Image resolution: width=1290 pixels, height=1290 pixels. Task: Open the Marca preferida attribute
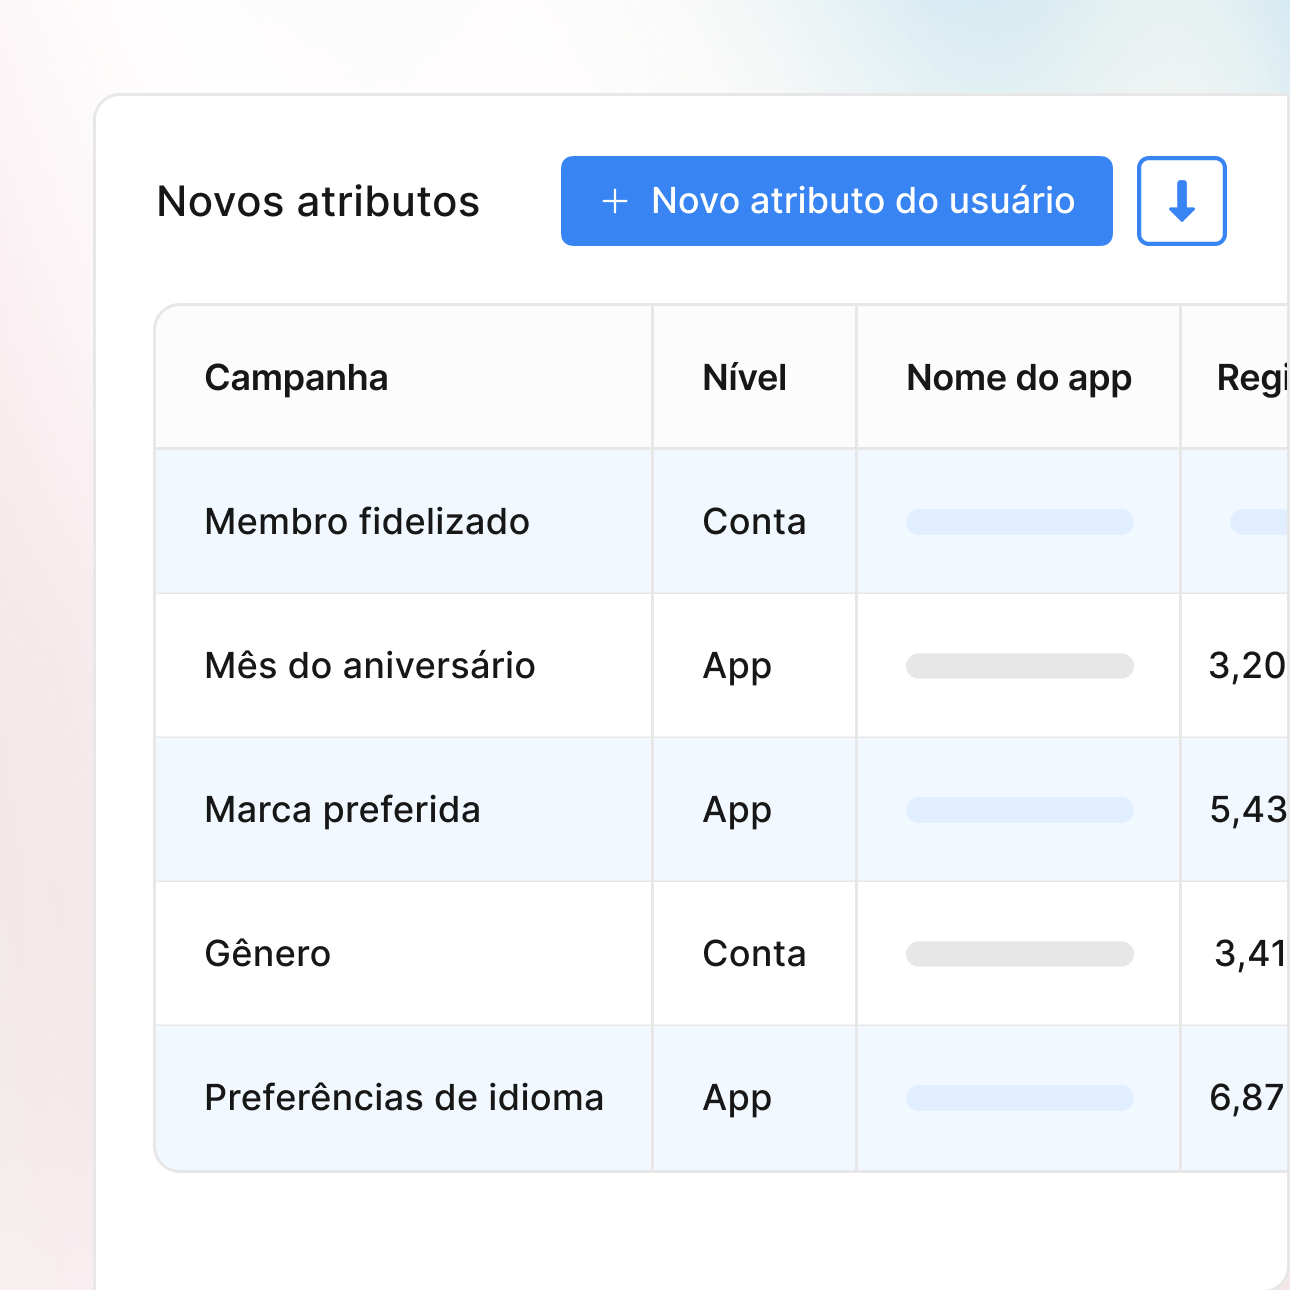pos(342,810)
